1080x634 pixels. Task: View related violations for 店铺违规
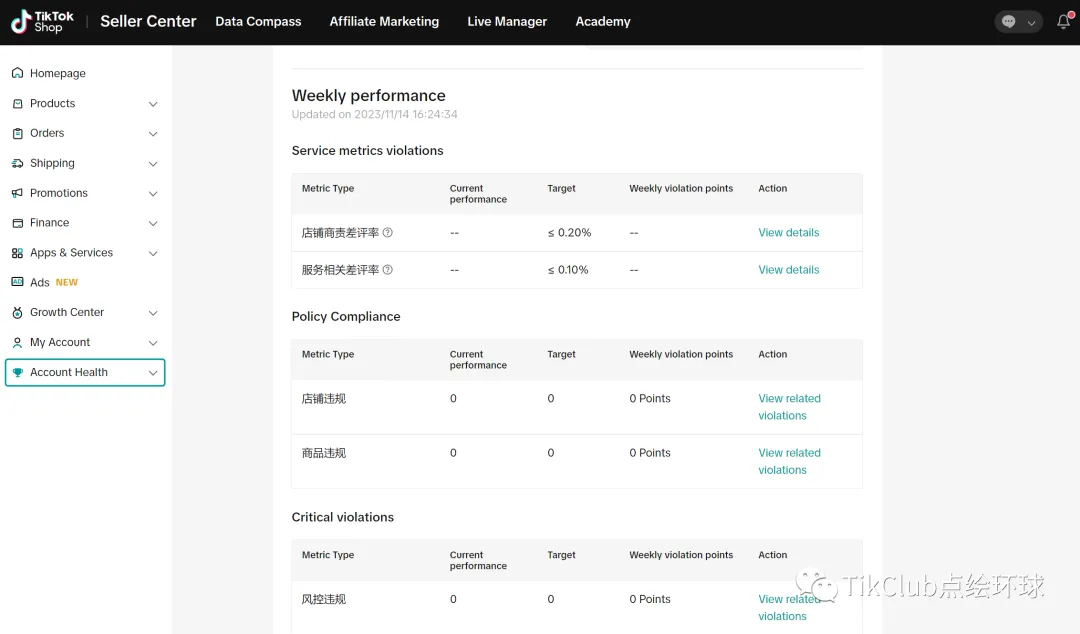click(789, 407)
